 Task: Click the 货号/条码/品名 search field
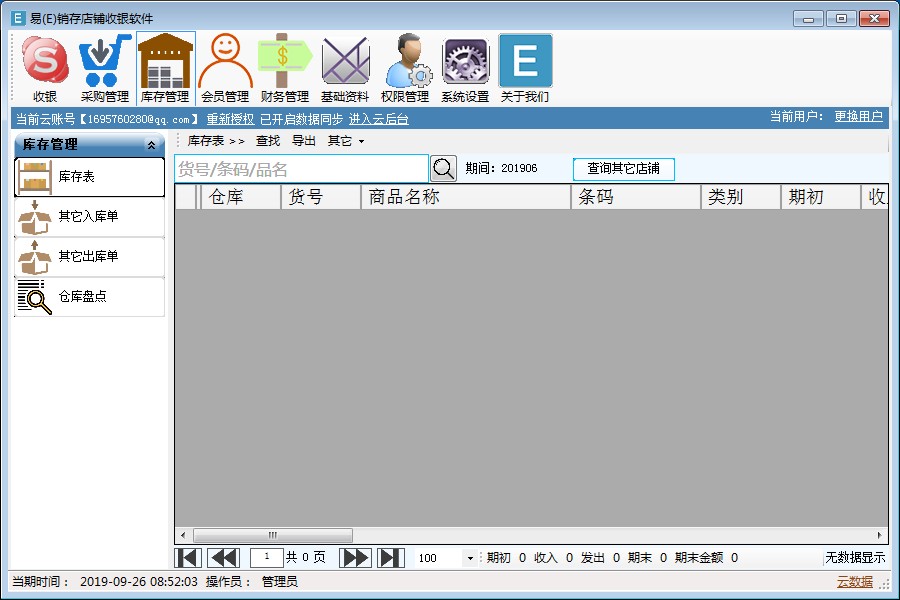point(301,169)
